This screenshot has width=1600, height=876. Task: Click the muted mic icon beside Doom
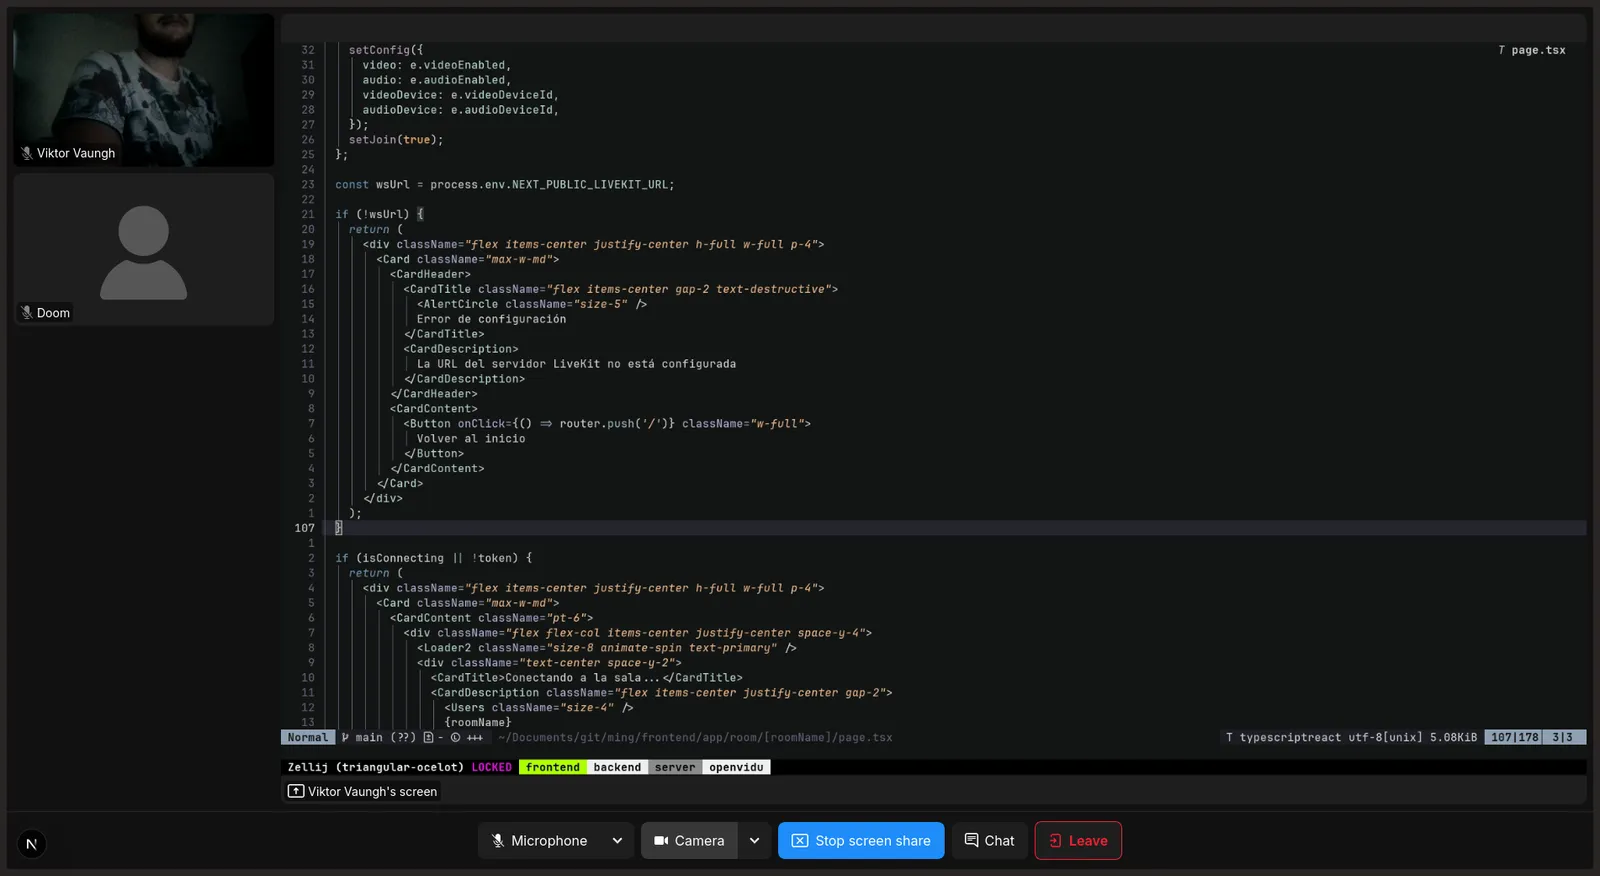pyautogui.click(x=27, y=313)
